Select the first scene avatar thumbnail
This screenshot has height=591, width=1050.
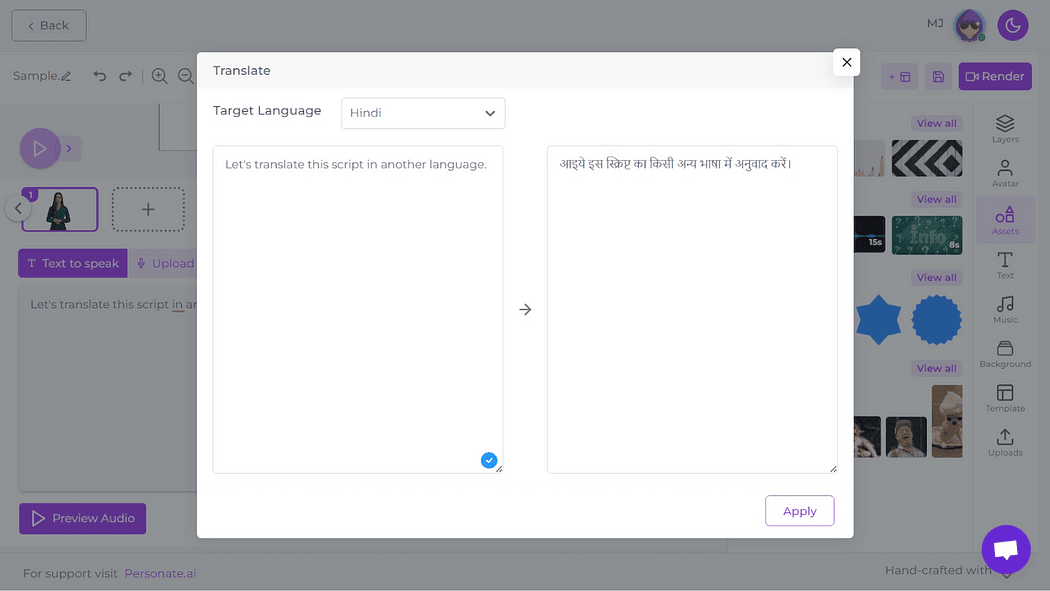[60, 210]
